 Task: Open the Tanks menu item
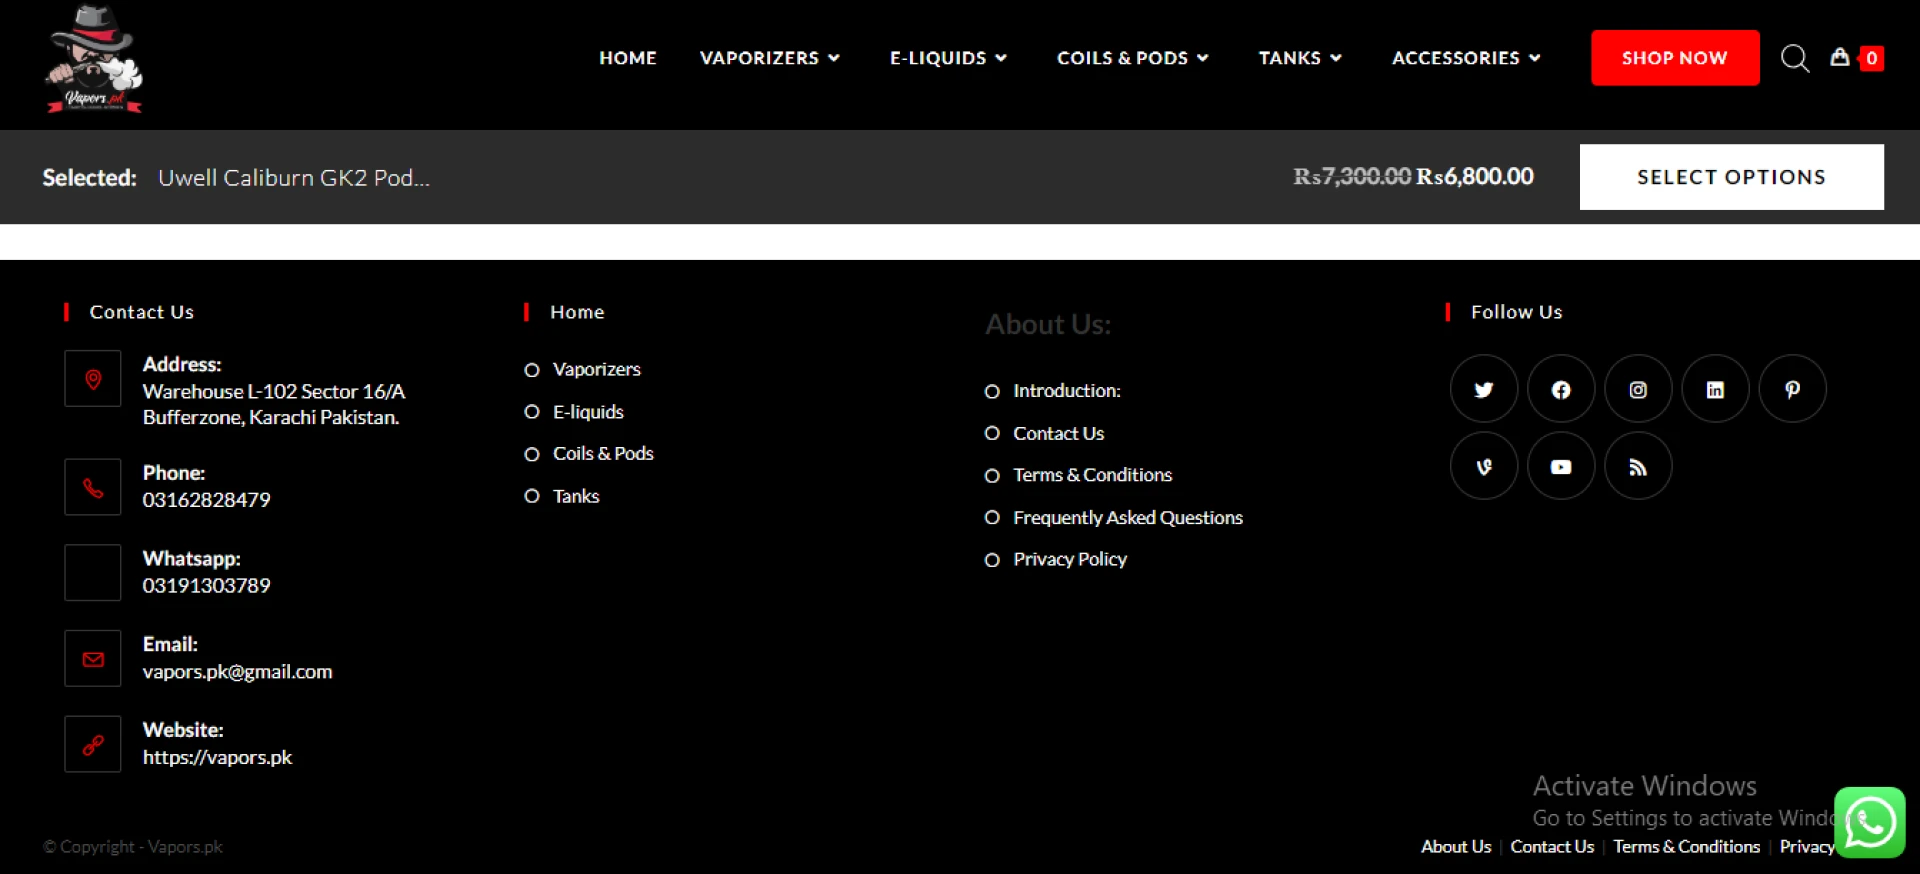point(1299,58)
